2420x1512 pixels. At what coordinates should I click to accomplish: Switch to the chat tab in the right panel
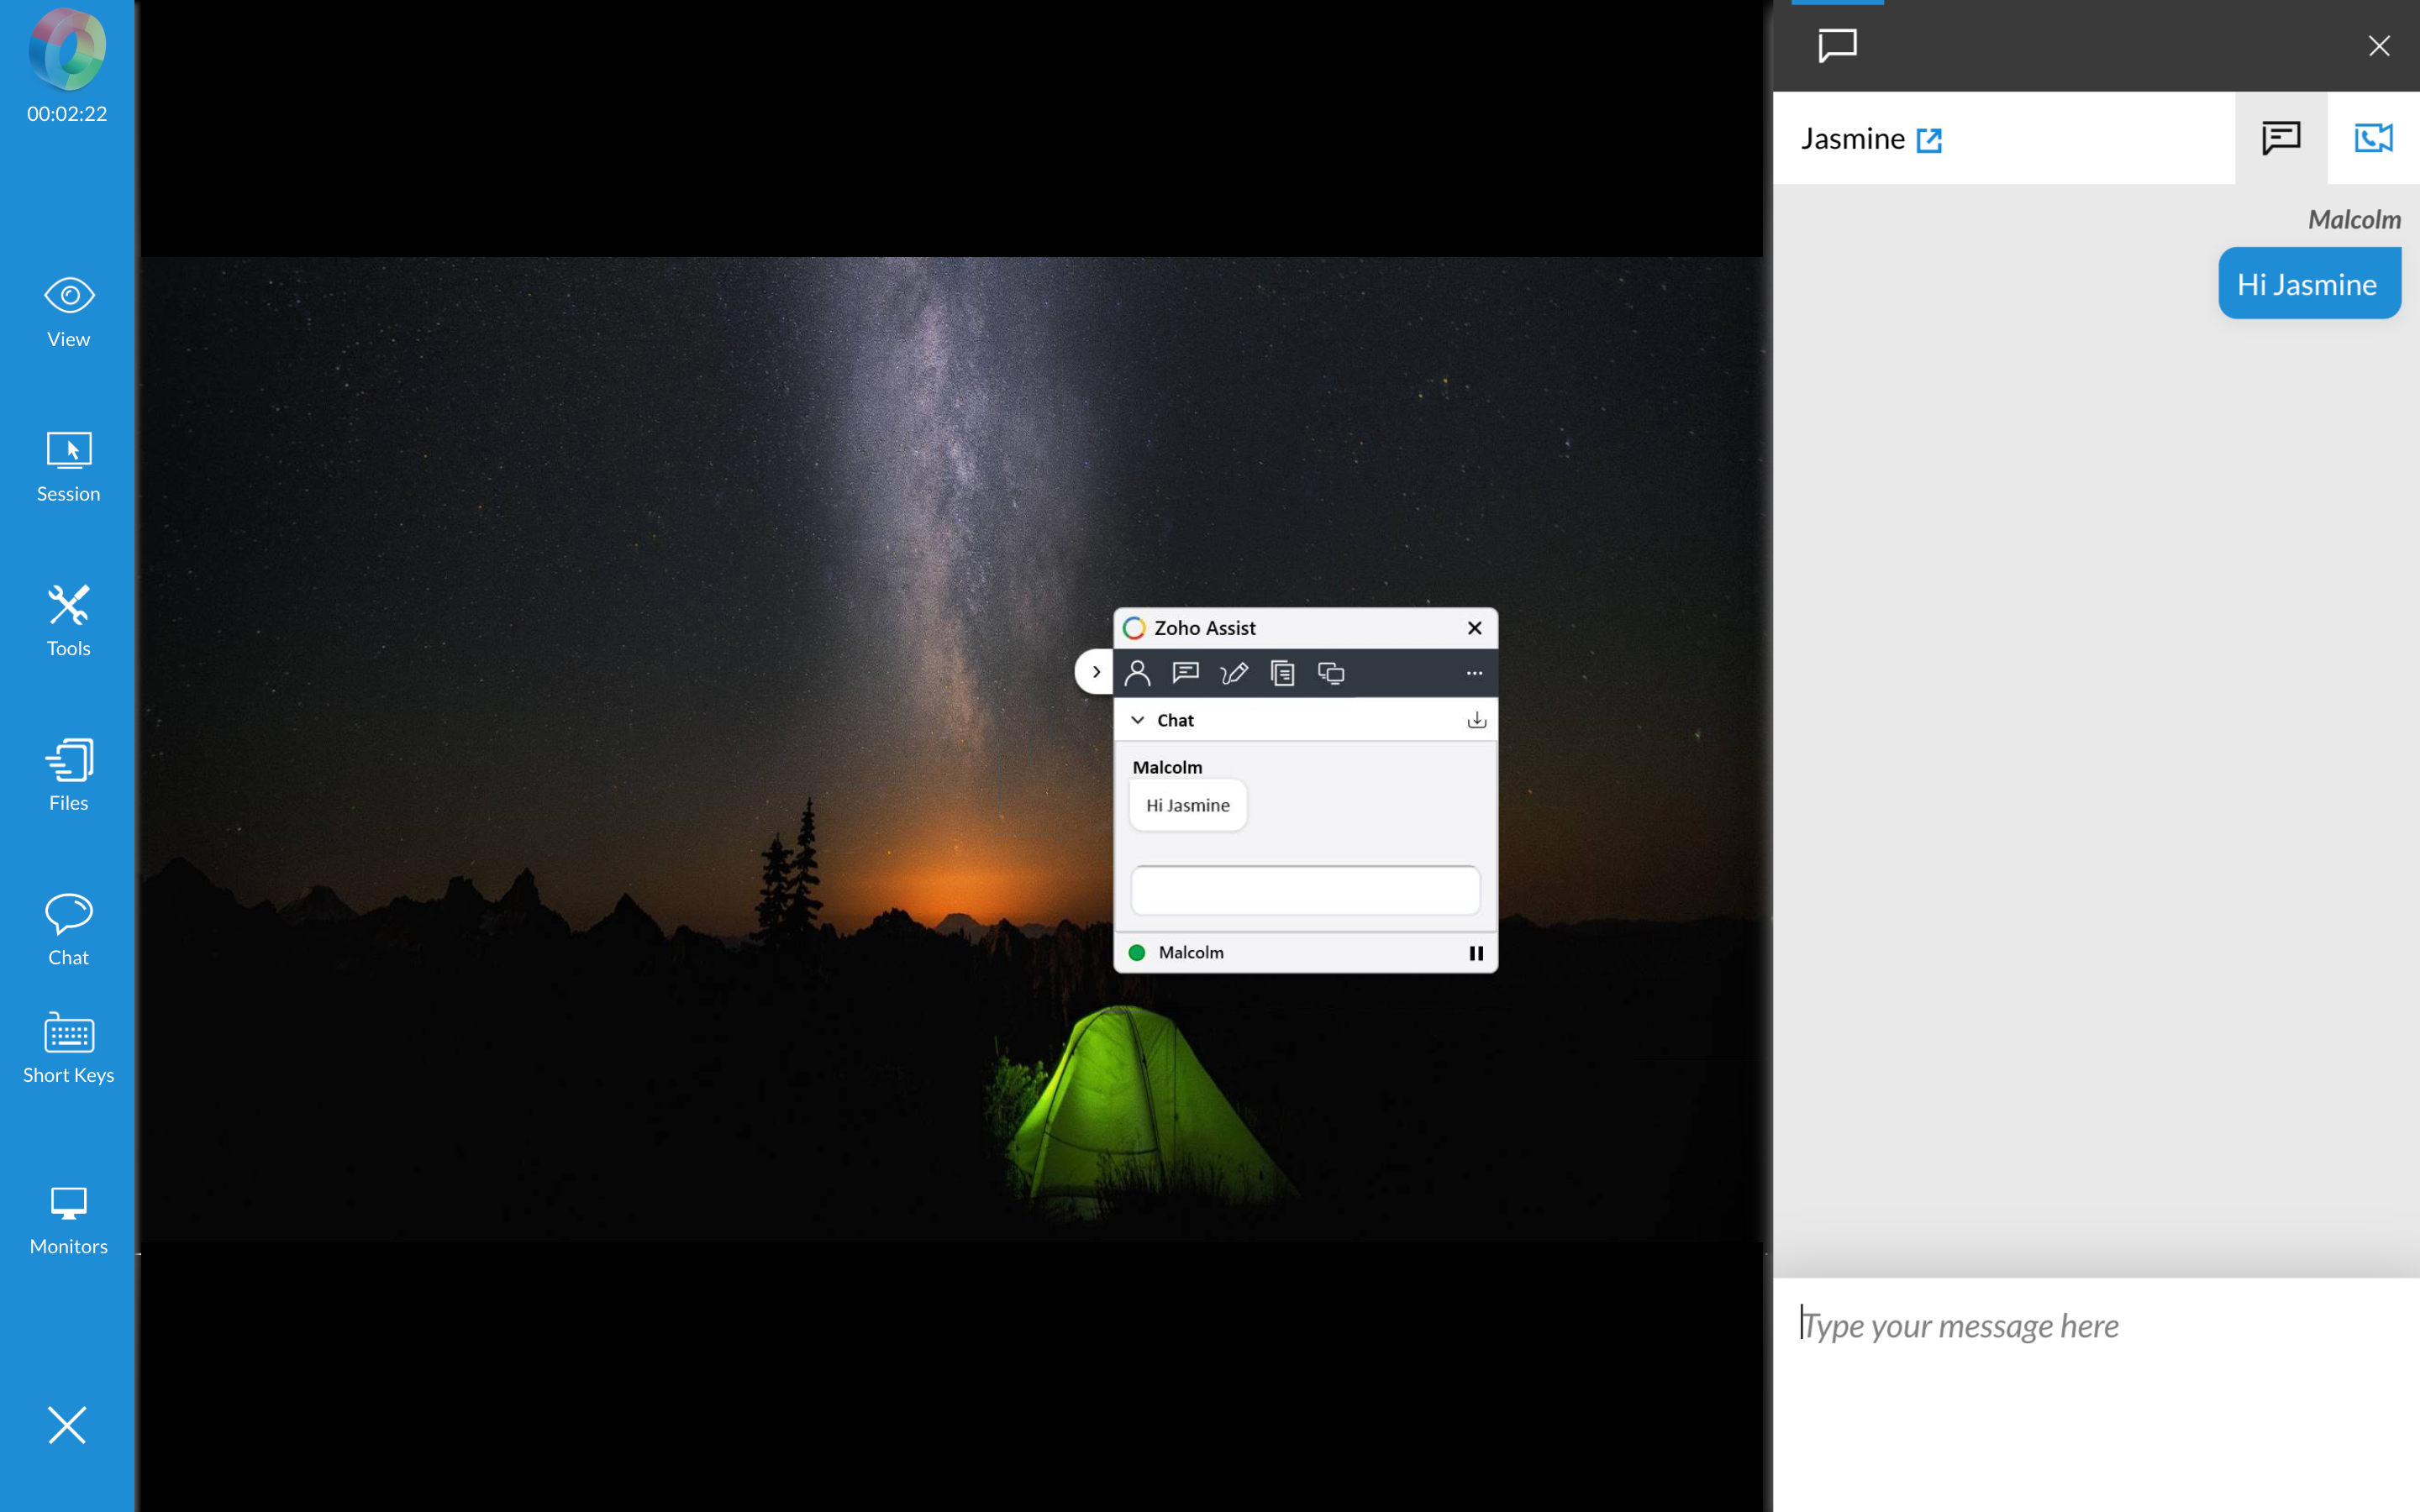[x=2279, y=138]
